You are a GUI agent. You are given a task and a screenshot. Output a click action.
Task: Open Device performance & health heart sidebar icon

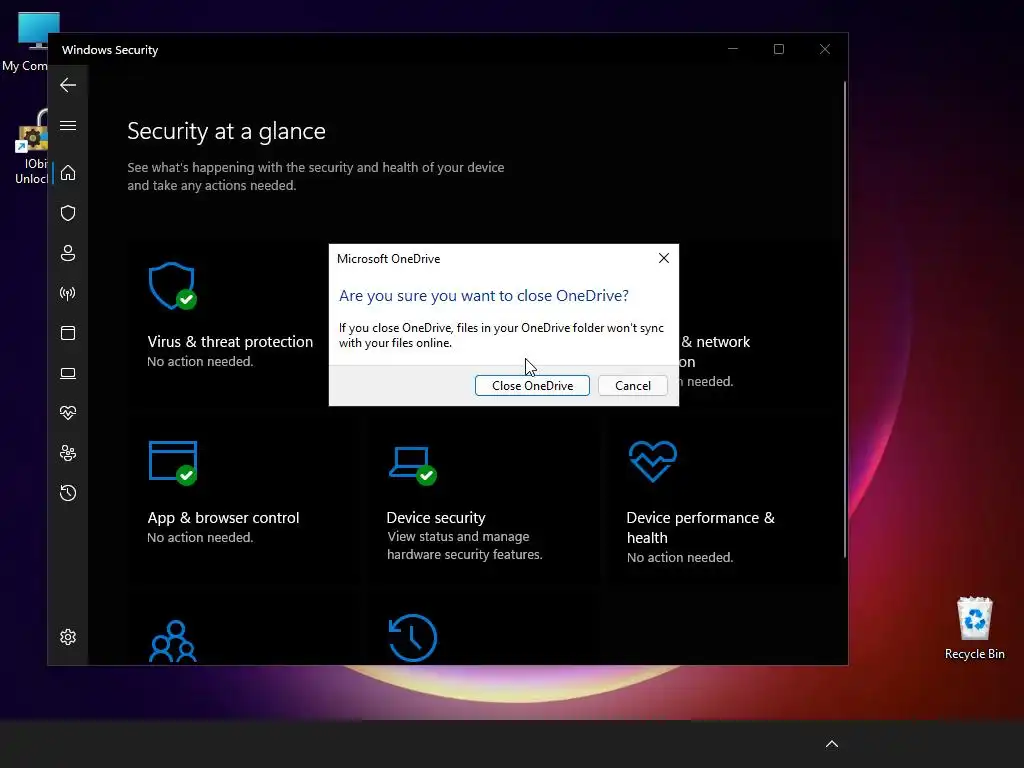(68, 413)
